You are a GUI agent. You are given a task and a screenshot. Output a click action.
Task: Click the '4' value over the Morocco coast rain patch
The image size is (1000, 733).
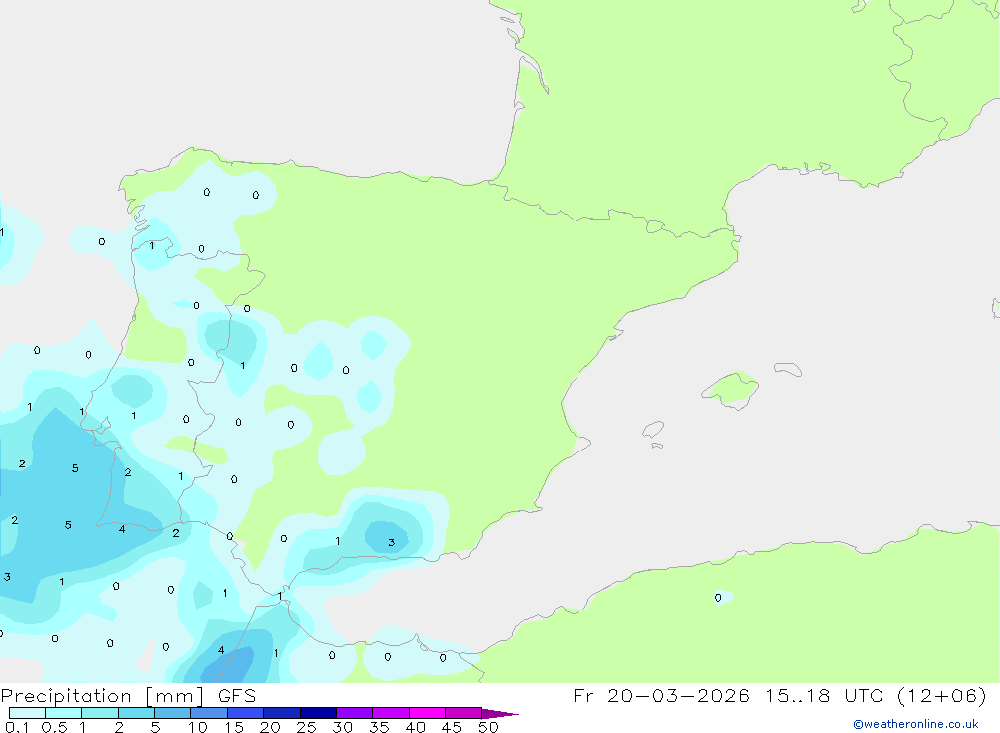(x=221, y=650)
